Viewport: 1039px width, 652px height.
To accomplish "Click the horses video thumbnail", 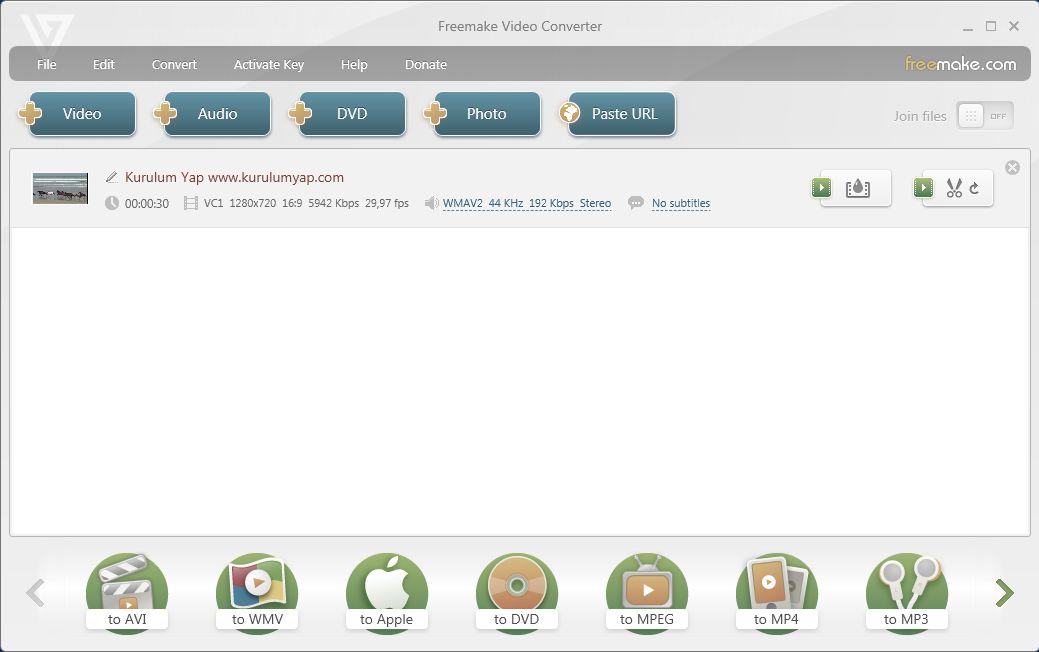I will [x=60, y=188].
